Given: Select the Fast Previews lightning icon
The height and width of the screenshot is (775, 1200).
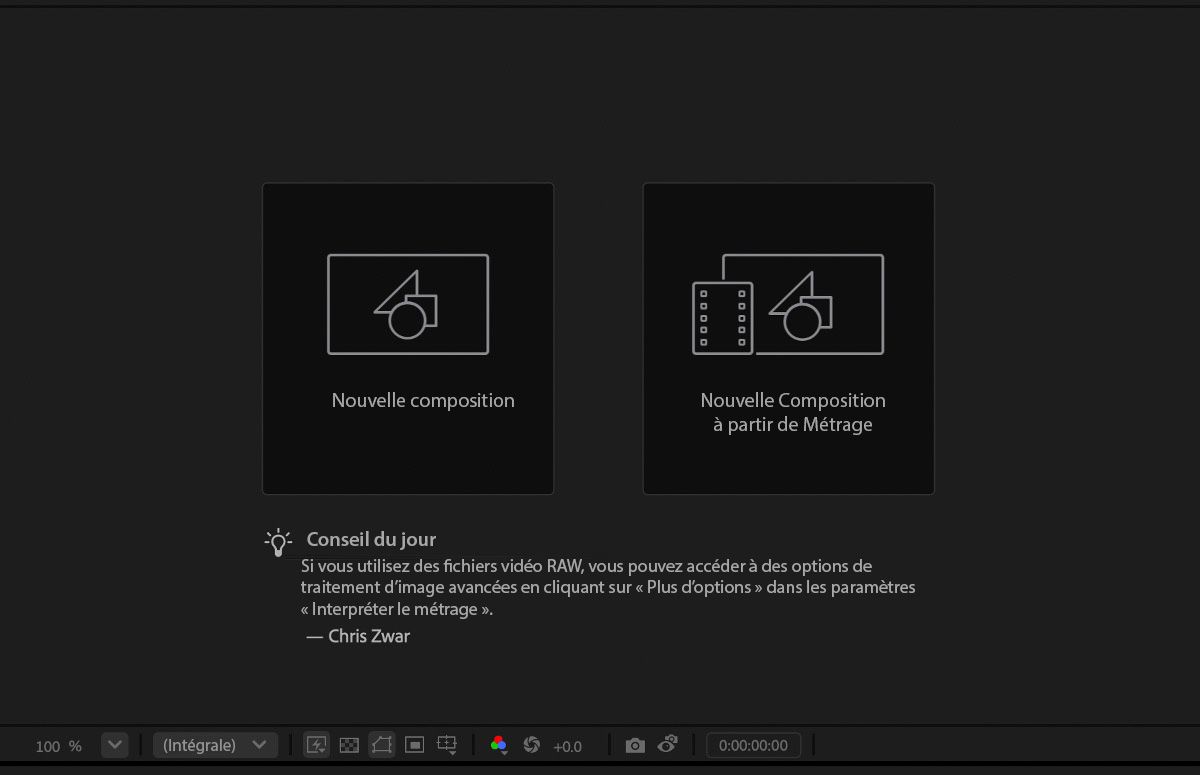Looking at the screenshot, I should click(x=316, y=745).
